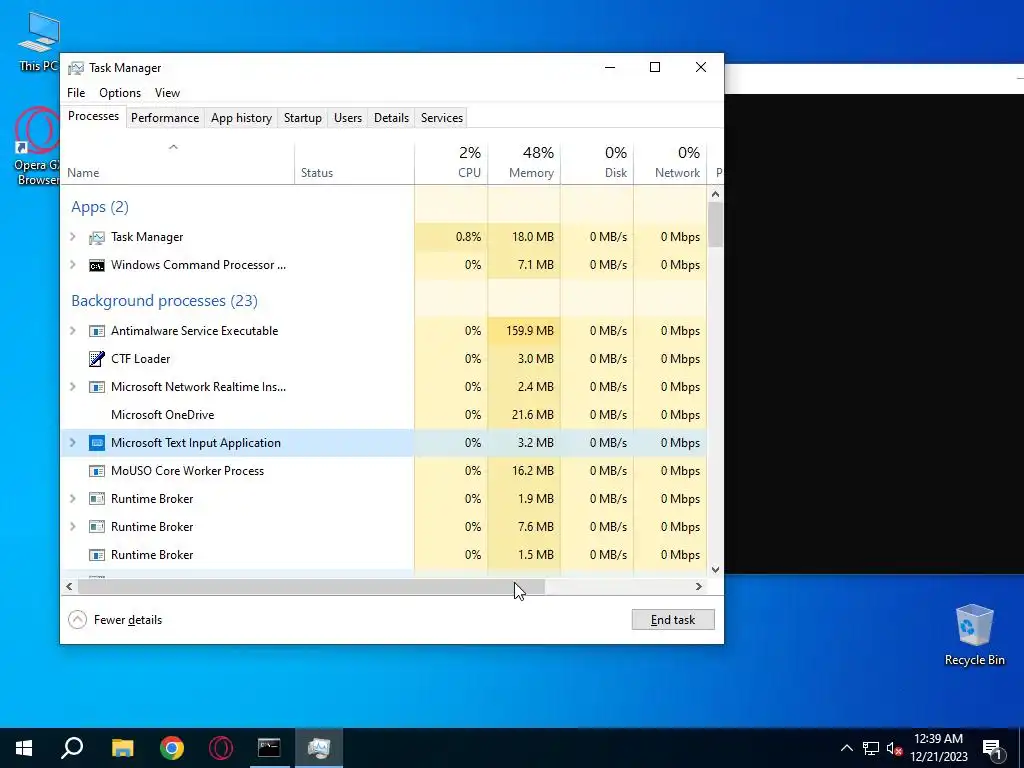
Task: Open the View menu
Action: pyautogui.click(x=167, y=93)
